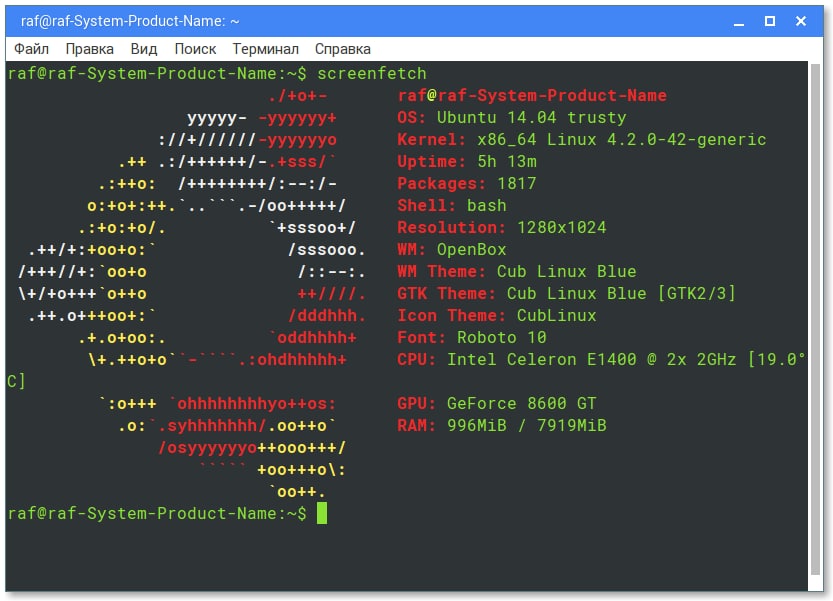The width and height of the screenshot is (833, 601).
Task: Click the 'screenfetch' command text
Action: (372, 73)
